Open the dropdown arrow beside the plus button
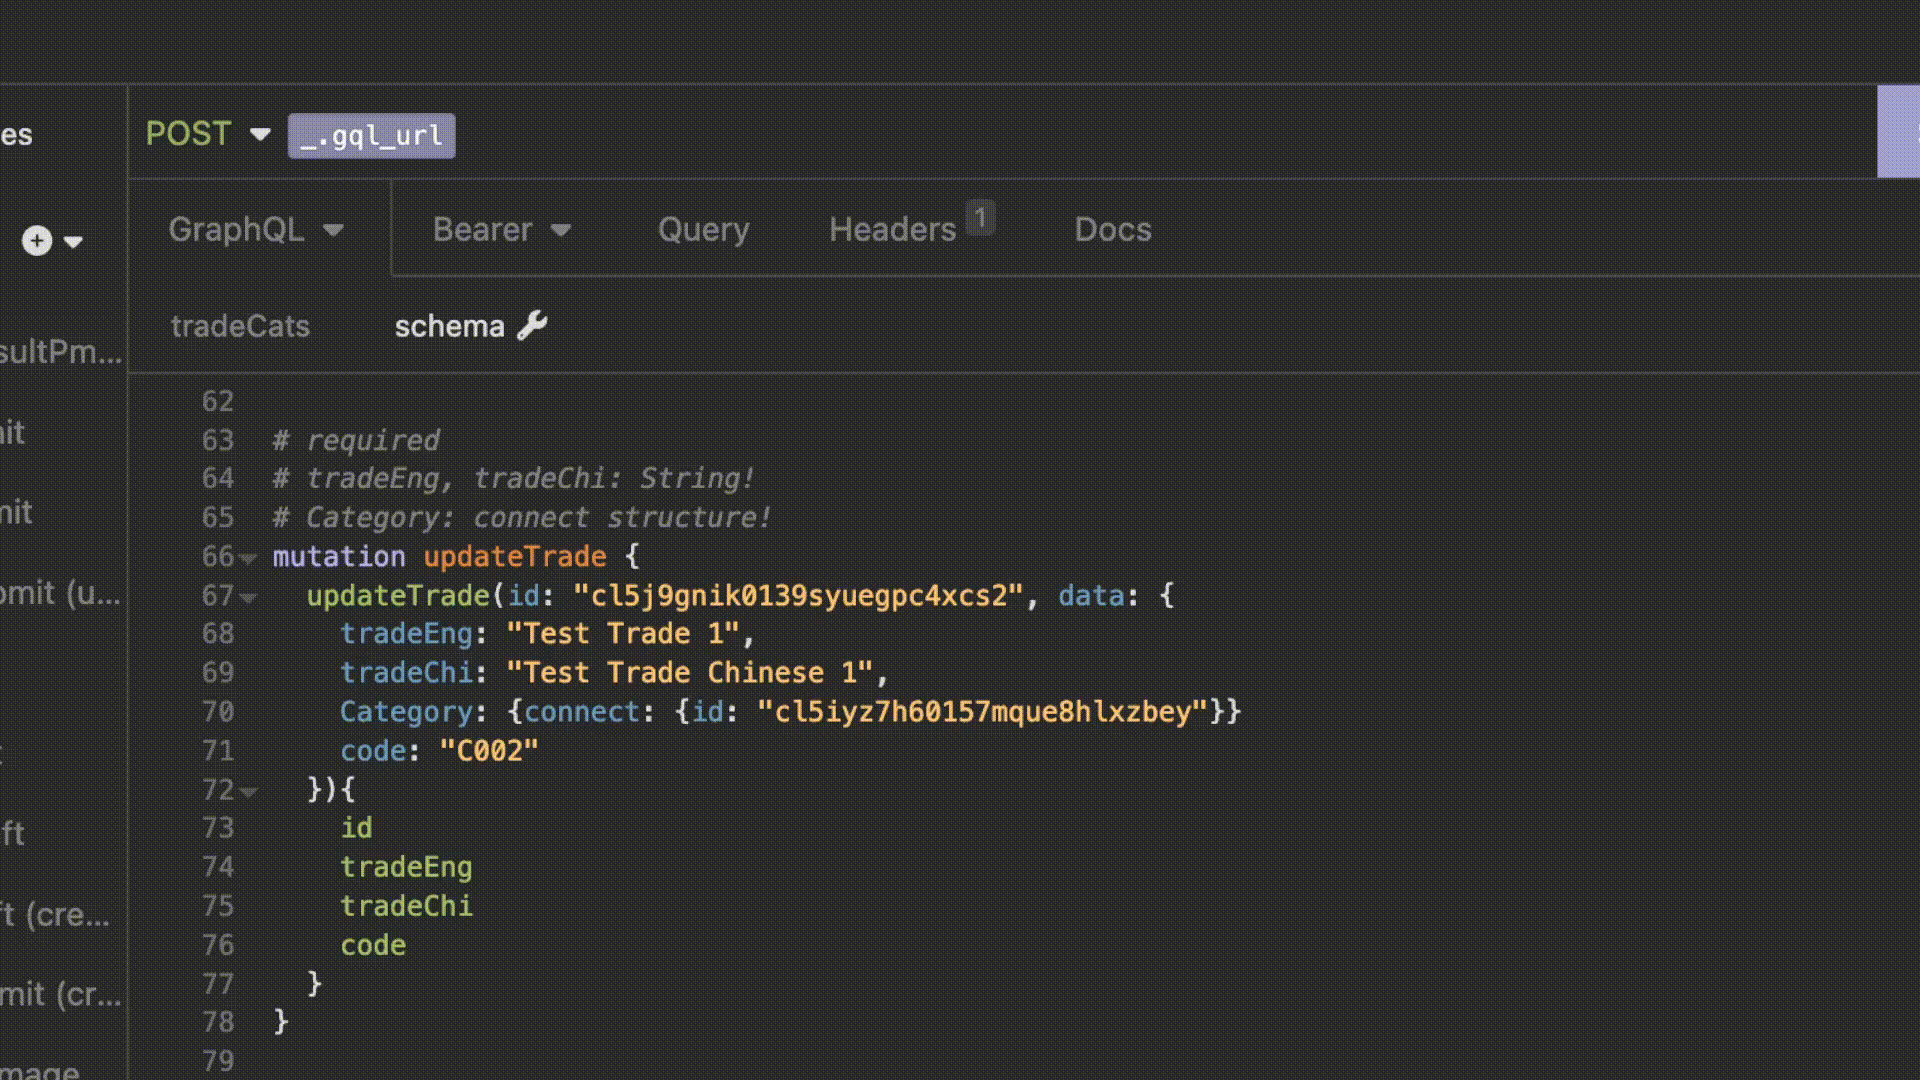Image resolution: width=1920 pixels, height=1080 pixels. (71, 242)
